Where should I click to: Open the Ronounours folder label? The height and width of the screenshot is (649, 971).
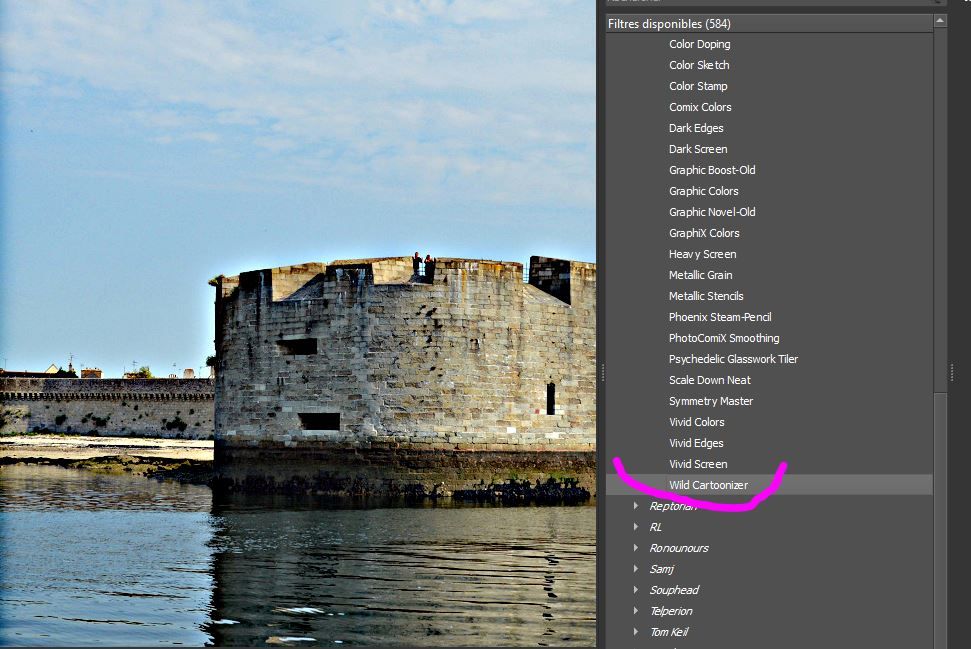(679, 549)
